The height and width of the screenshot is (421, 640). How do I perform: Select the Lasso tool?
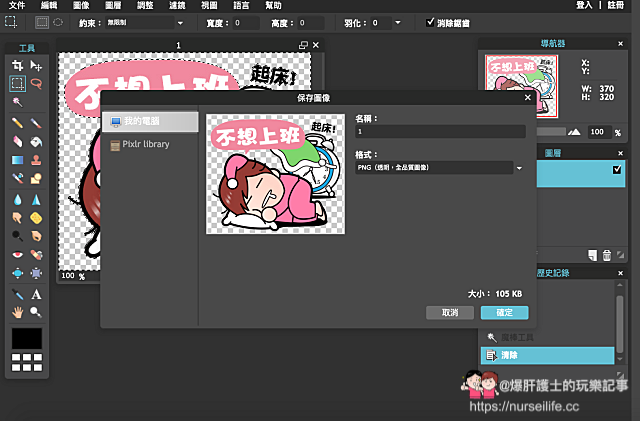point(36,84)
